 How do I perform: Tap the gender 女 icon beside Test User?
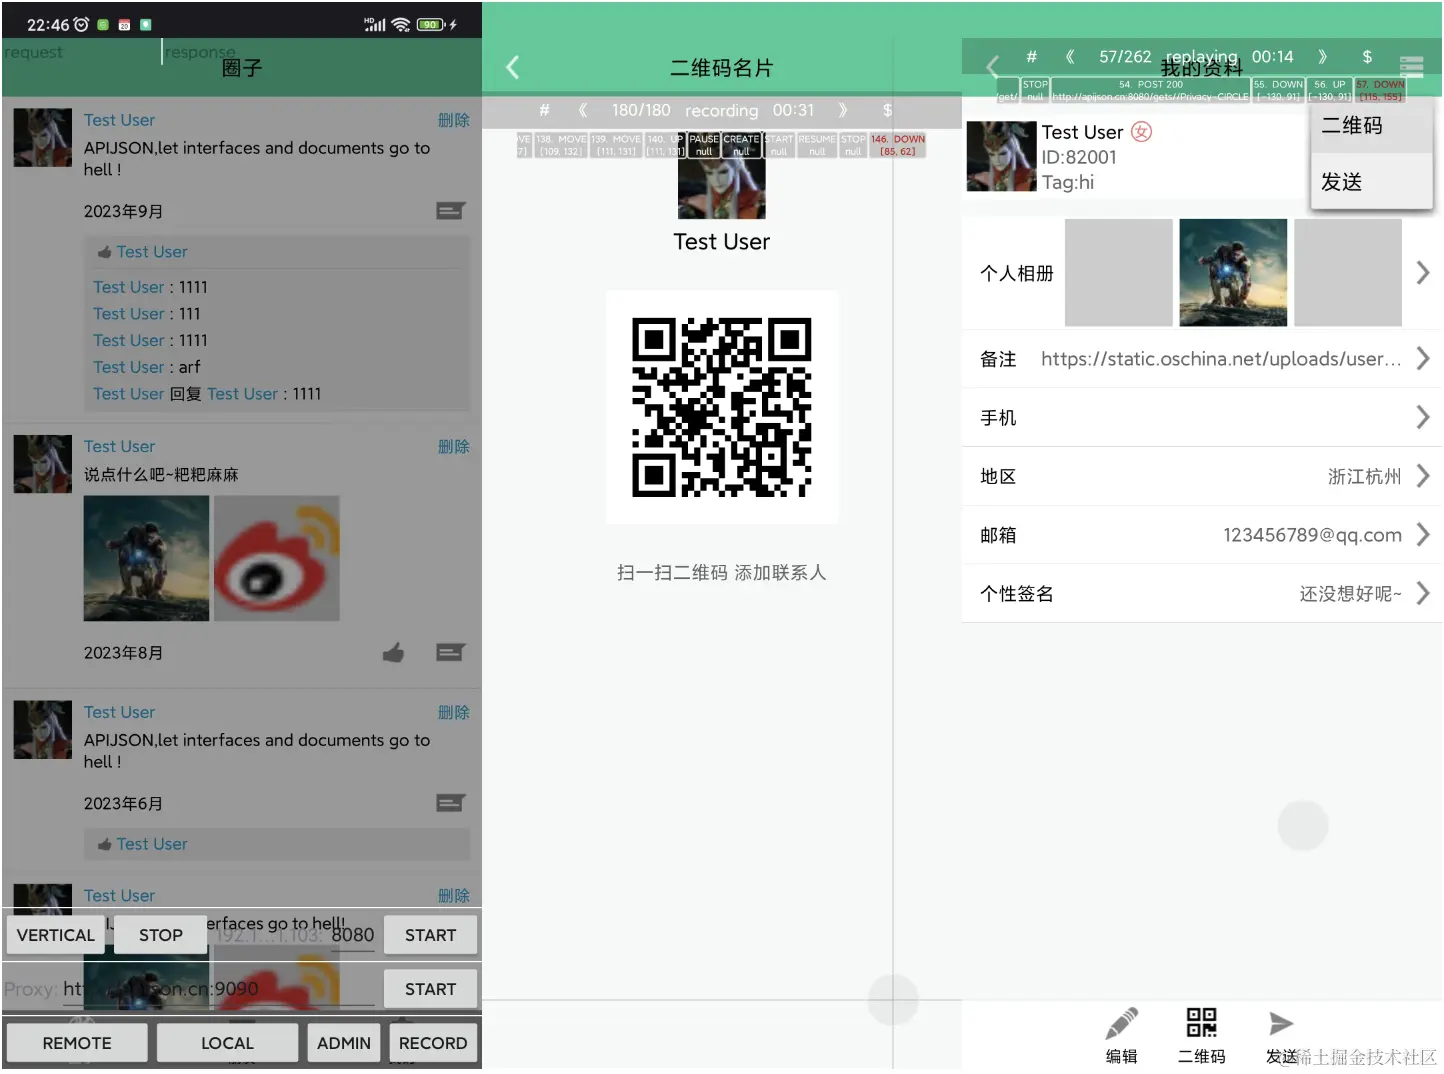1141,132
